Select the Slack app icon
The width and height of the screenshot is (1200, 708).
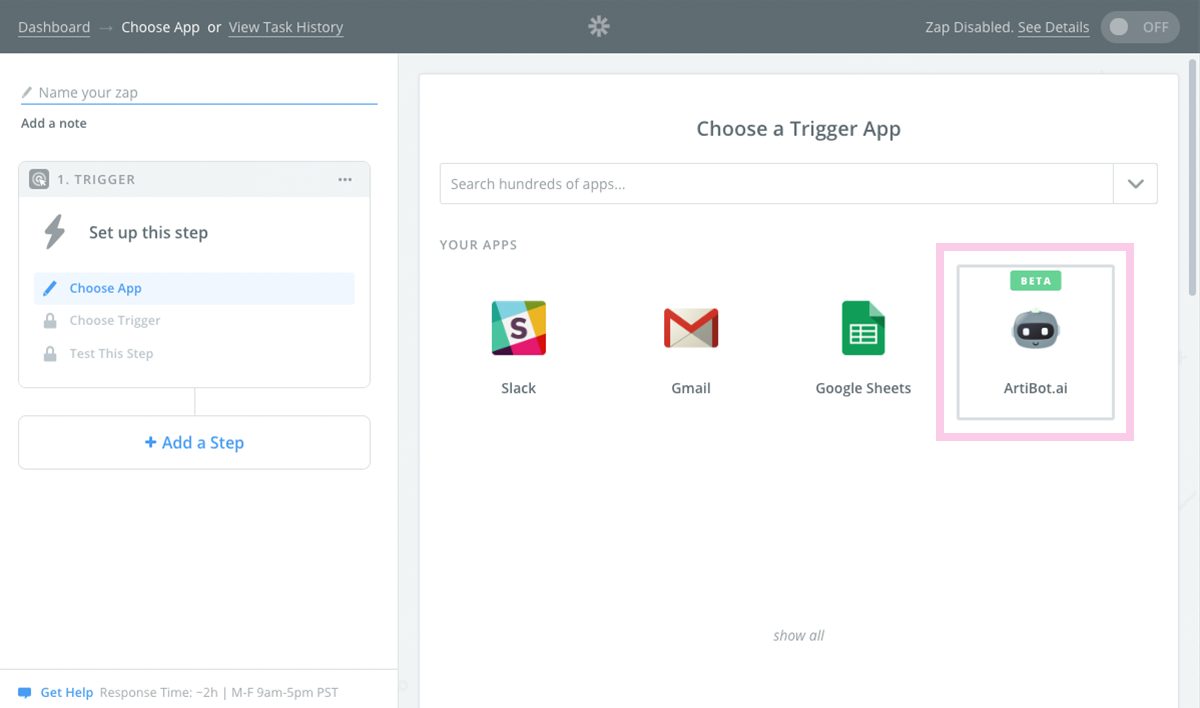(x=518, y=328)
